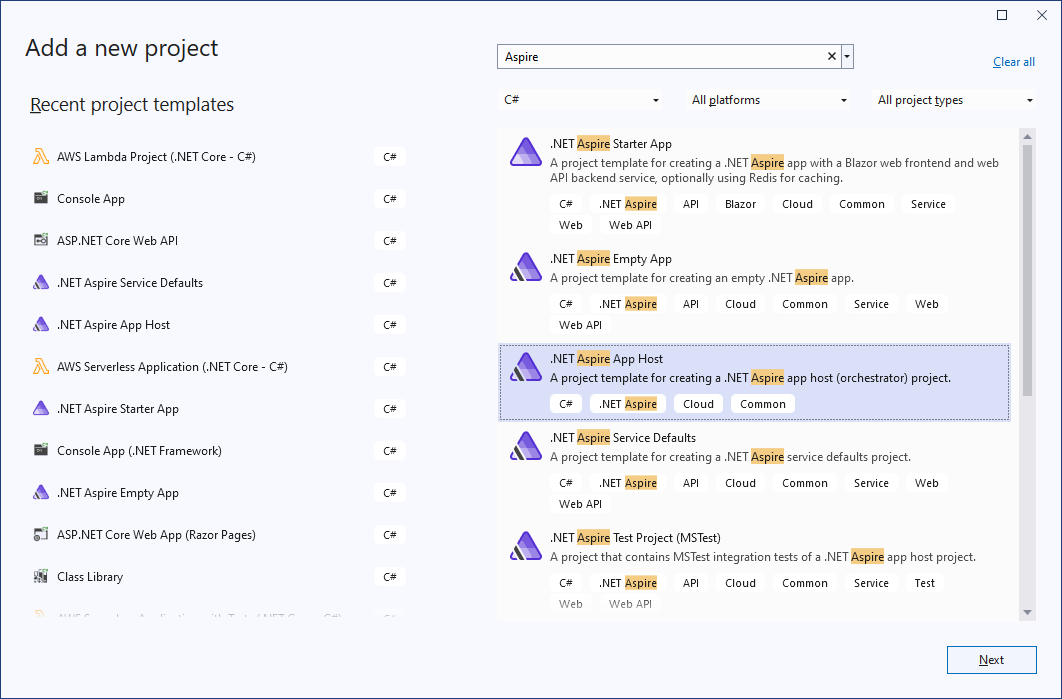This screenshot has height=699, width=1062.
Task: Select the .NET Aspire Starter App result icon
Action: point(525,152)
